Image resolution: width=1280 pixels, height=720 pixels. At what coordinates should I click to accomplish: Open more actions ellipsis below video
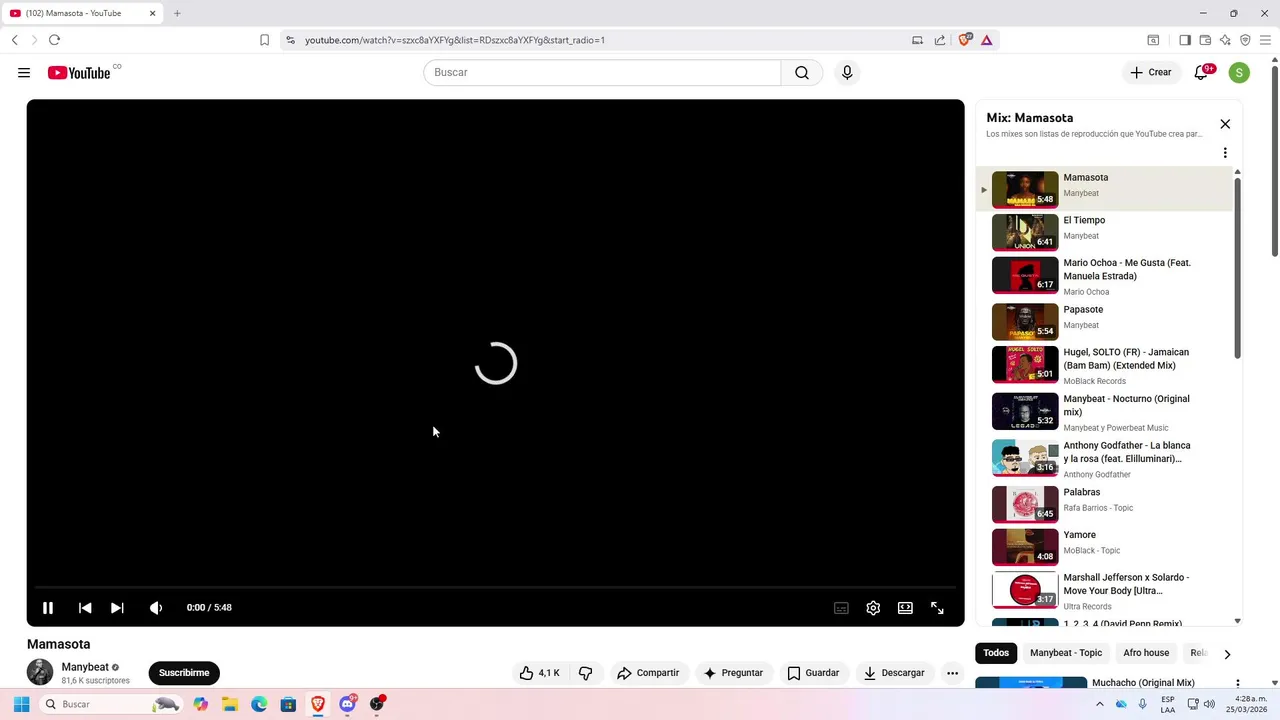point(952,673)
